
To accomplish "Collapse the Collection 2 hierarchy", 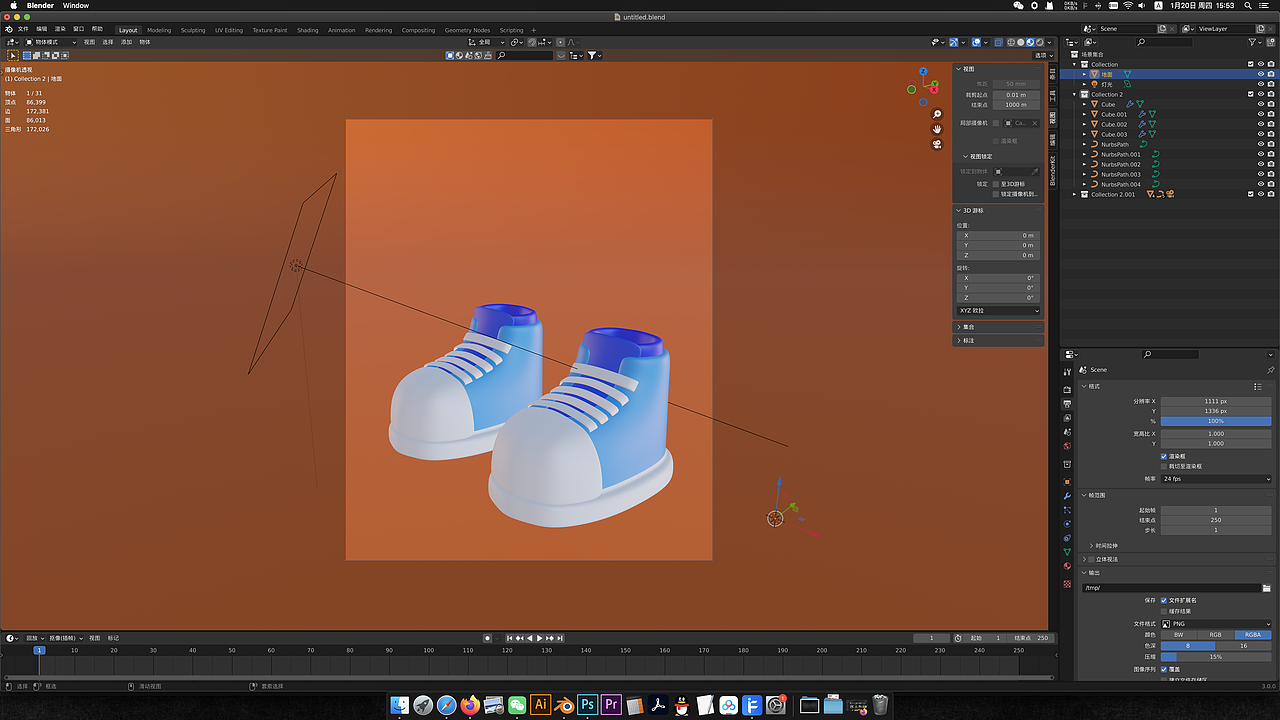I will point(1074,95).
